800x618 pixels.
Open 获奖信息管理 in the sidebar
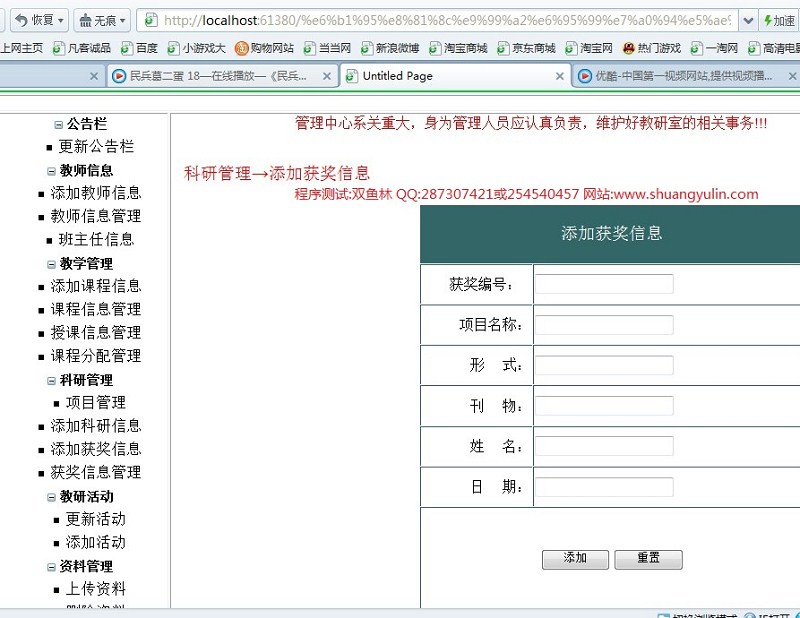tap(96, 472)
